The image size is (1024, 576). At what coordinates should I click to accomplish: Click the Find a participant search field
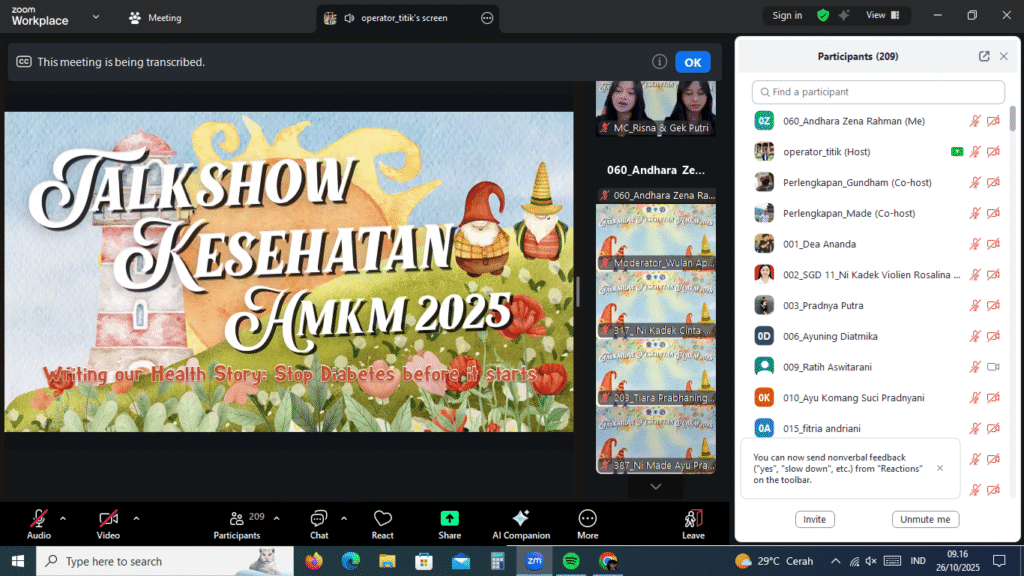click(x=877, y=91)
